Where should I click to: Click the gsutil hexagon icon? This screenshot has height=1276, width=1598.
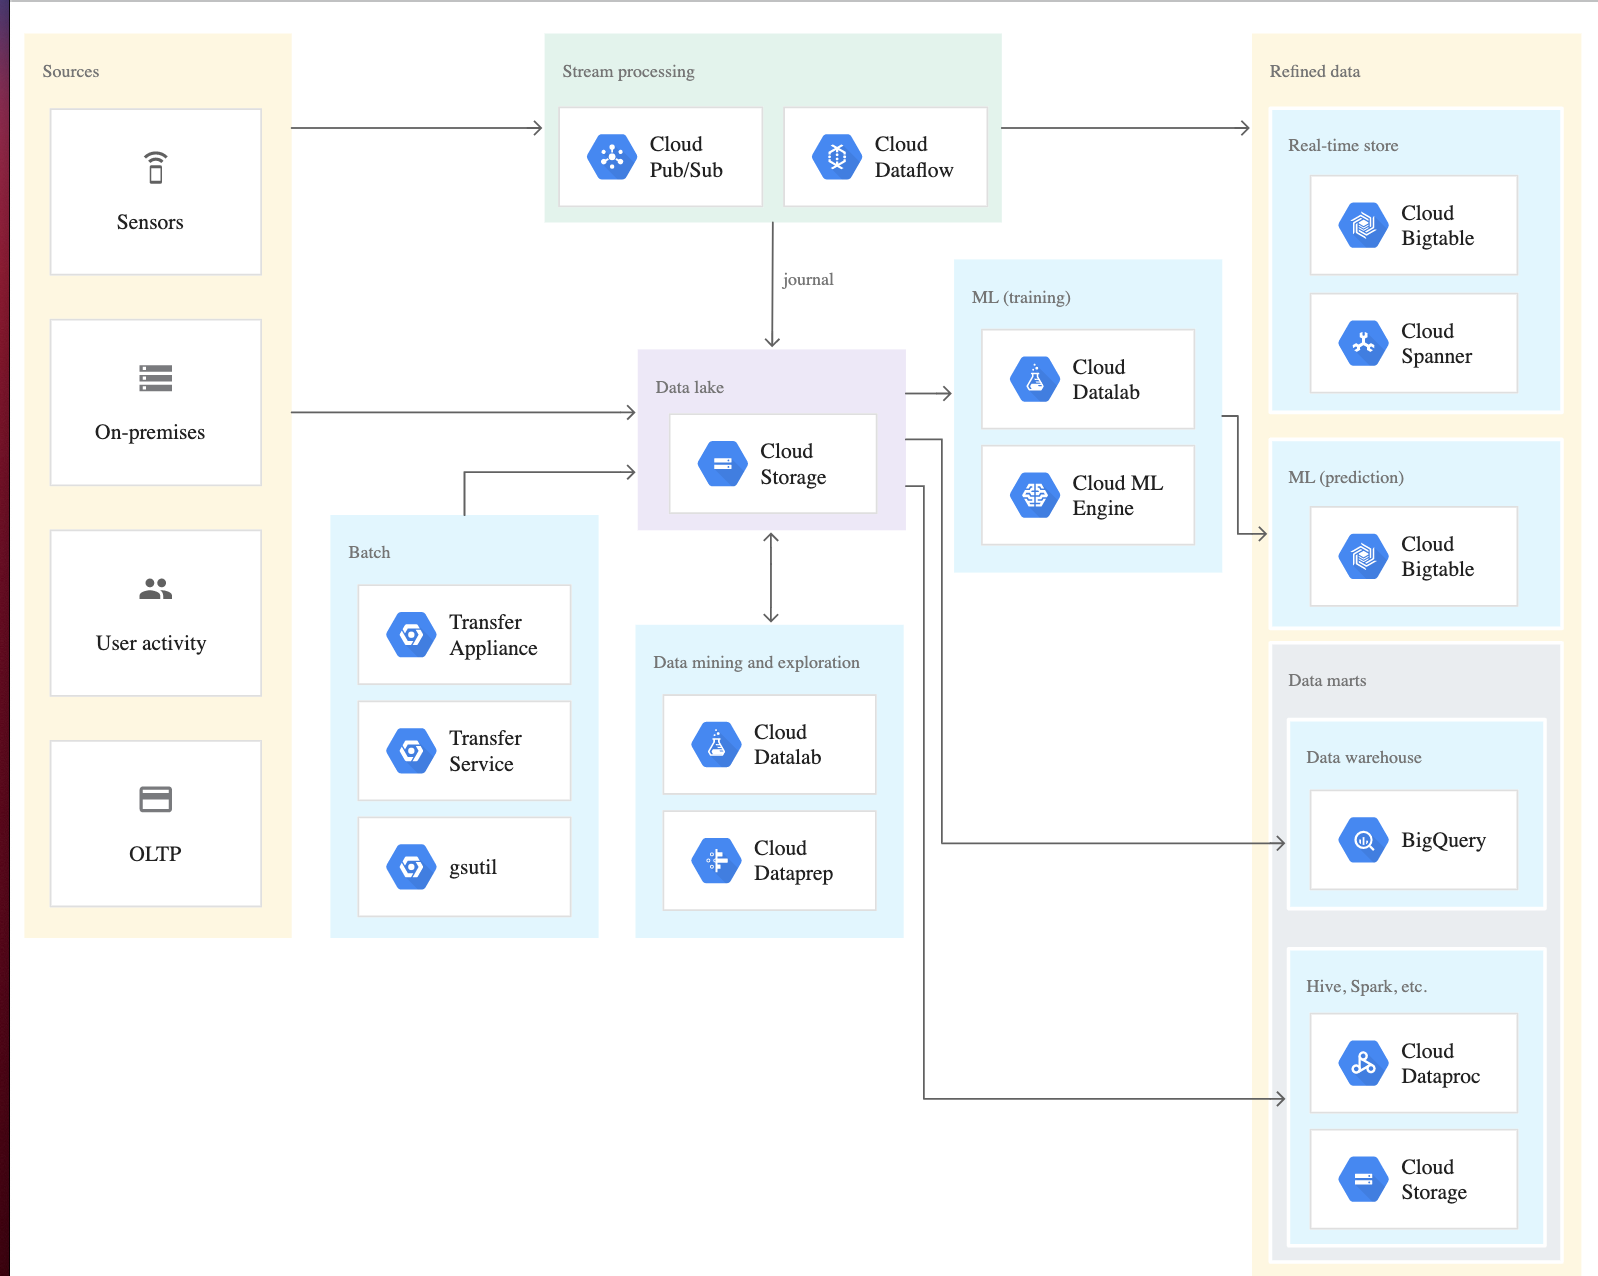point(411,867)
